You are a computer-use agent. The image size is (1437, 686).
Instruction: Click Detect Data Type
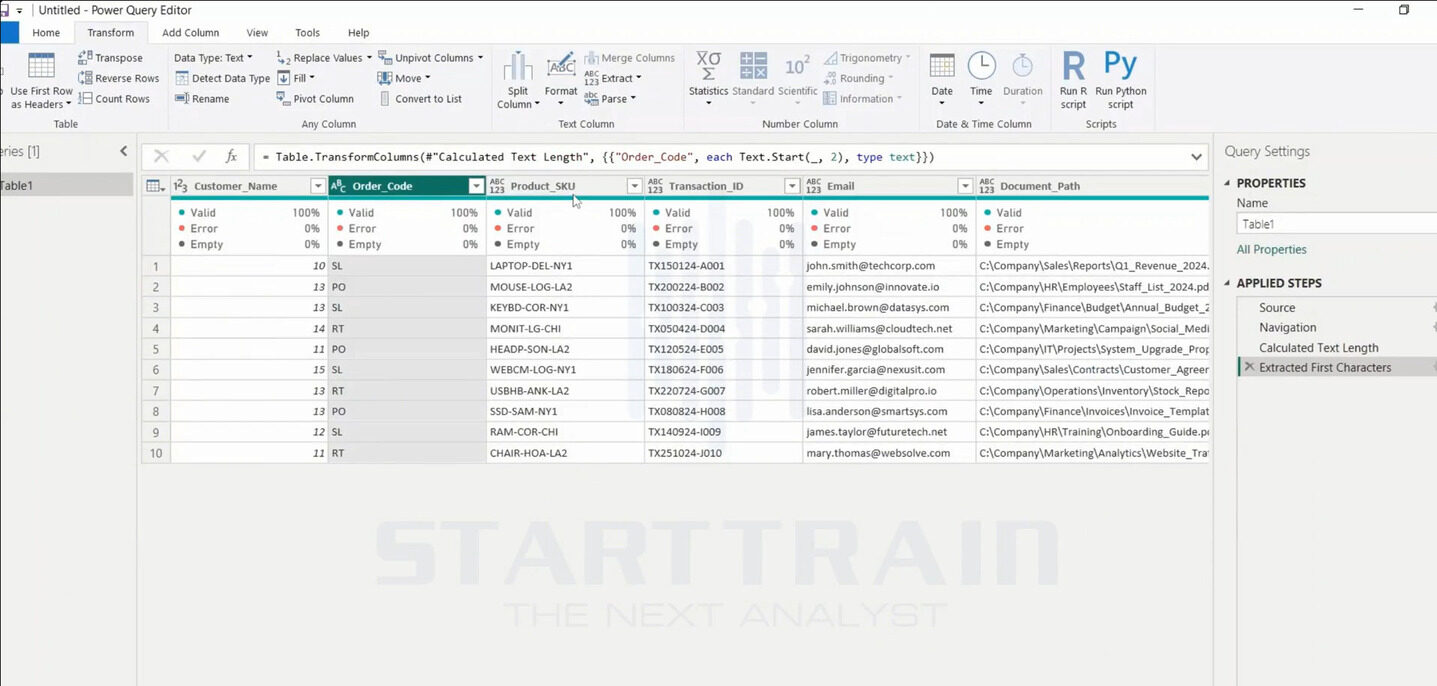tap(222, 78)
